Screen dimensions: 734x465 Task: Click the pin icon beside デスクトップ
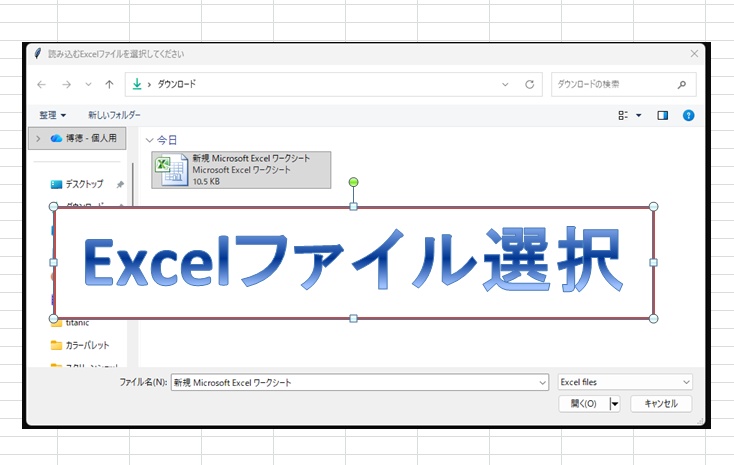coord(120,185)
